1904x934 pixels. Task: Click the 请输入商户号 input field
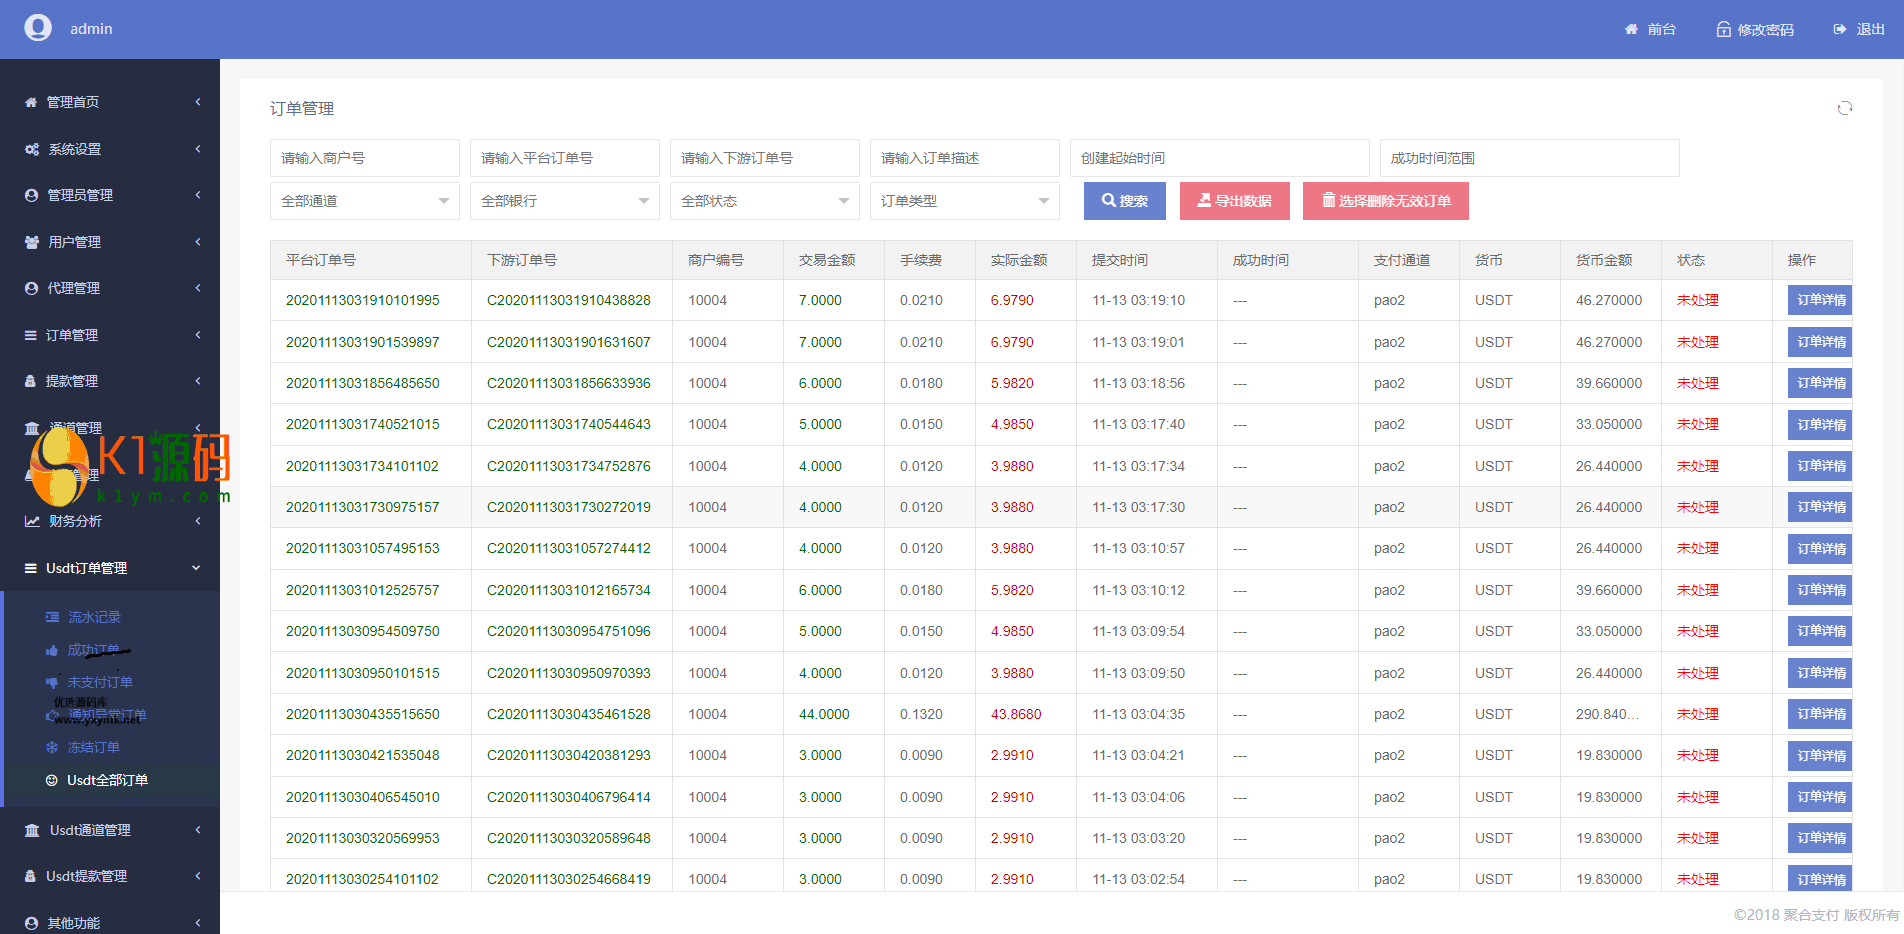364,158
